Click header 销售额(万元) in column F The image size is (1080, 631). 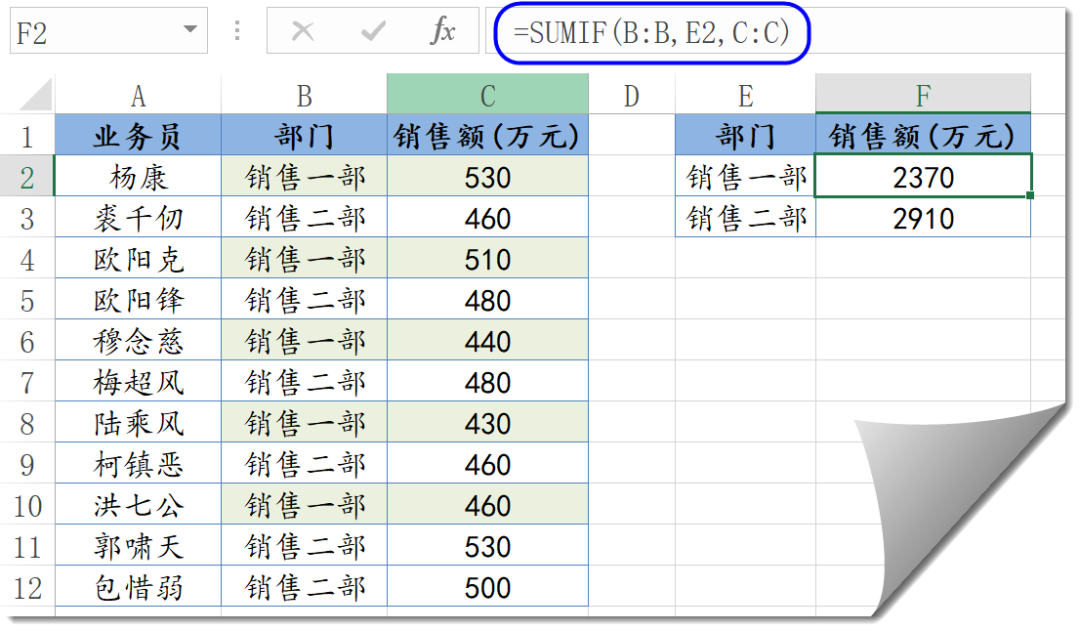pos(923,136)
